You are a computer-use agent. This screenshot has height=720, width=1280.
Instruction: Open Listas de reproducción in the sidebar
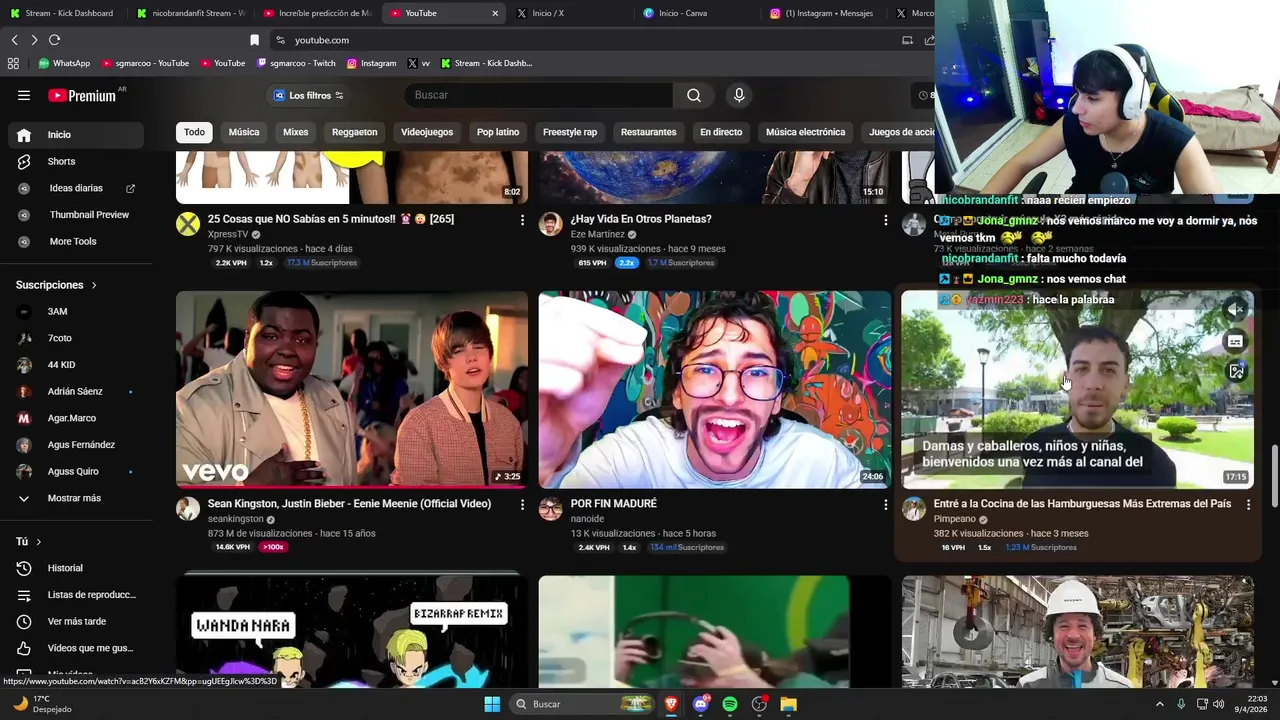[x=76, y=595]
